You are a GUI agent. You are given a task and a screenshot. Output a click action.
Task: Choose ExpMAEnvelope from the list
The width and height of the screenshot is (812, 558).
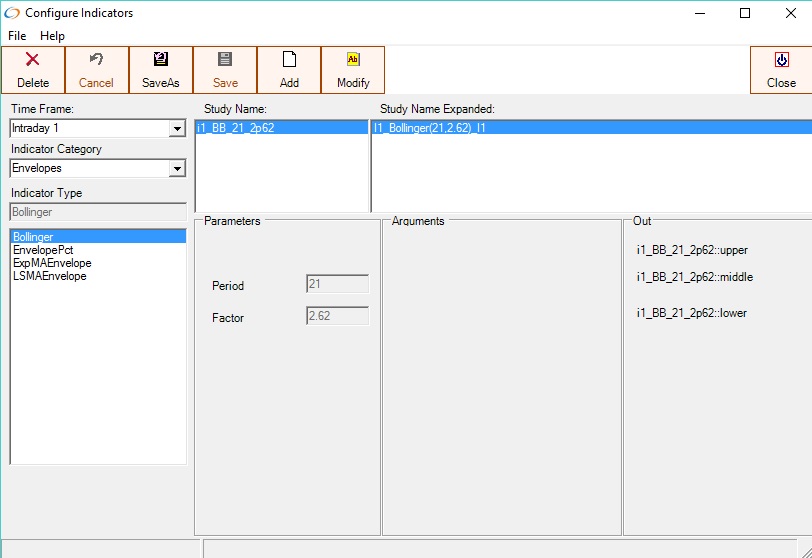[x=52, y=263]
